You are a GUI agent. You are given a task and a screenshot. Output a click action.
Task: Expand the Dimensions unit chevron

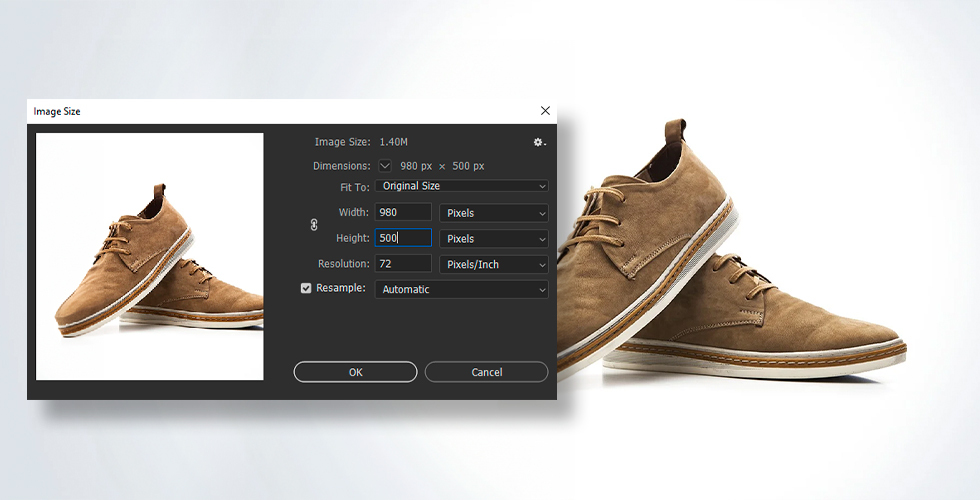[x=385, y=166]
